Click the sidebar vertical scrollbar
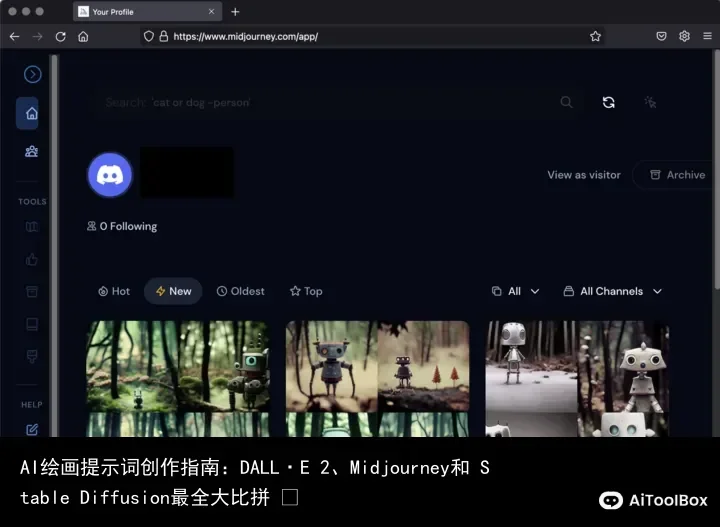720x527 pixels. (55, 246)
